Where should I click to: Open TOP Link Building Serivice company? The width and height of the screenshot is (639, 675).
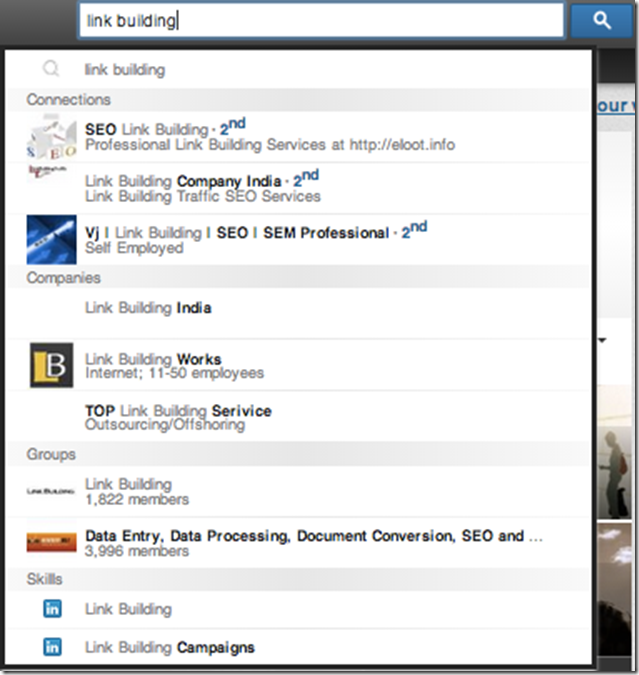(298, 417)
